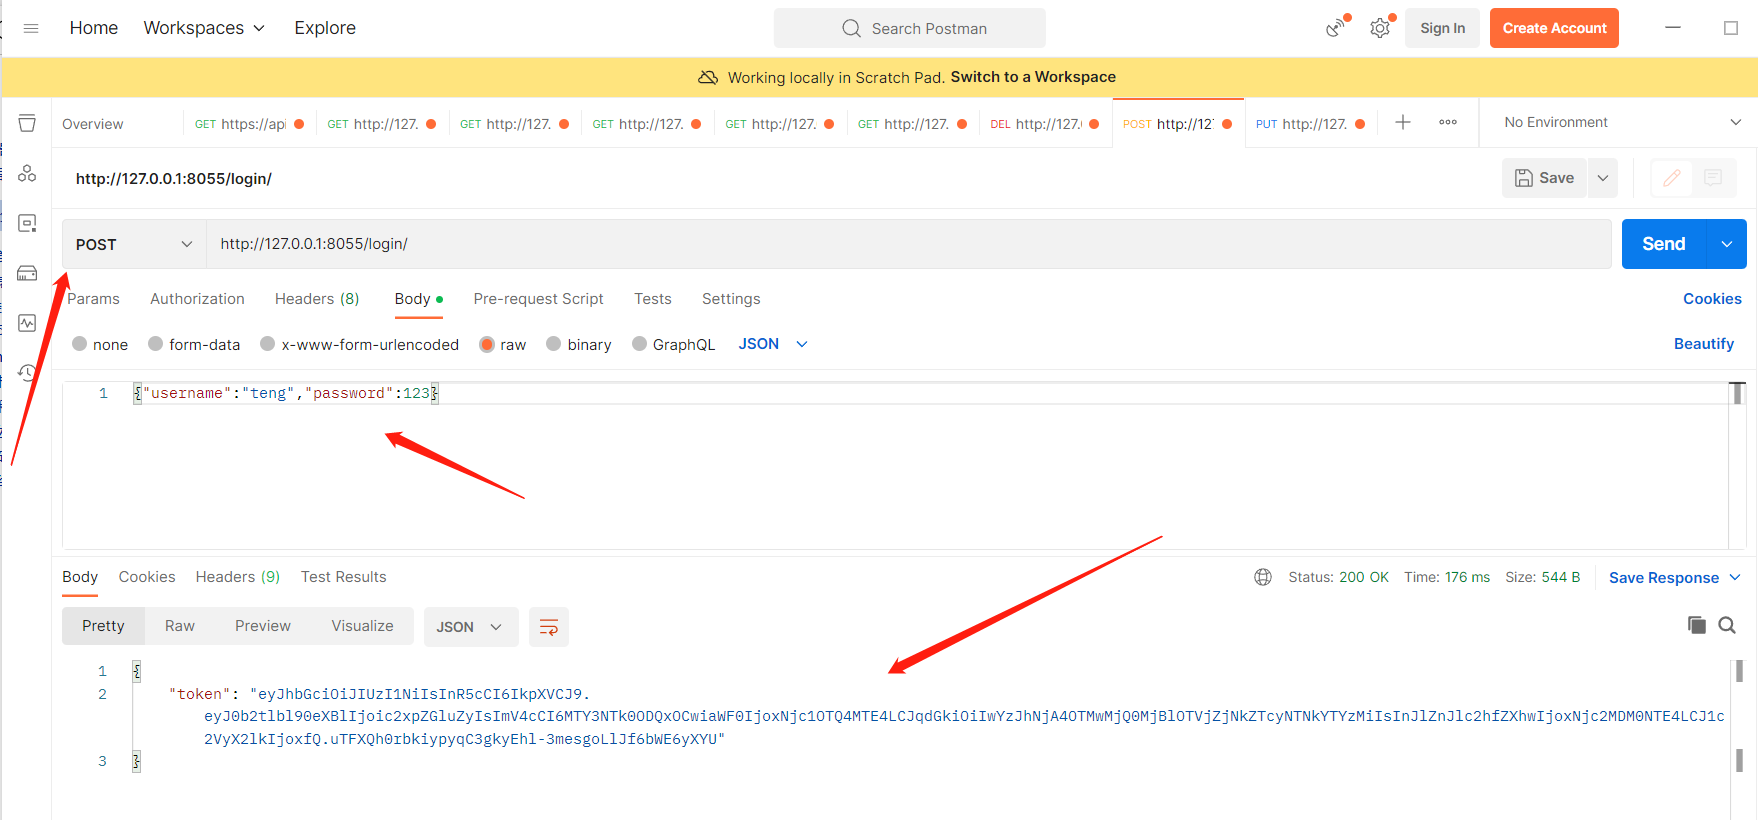
Task: Open settings via the gear icon
Action: tap(1380, 28)
